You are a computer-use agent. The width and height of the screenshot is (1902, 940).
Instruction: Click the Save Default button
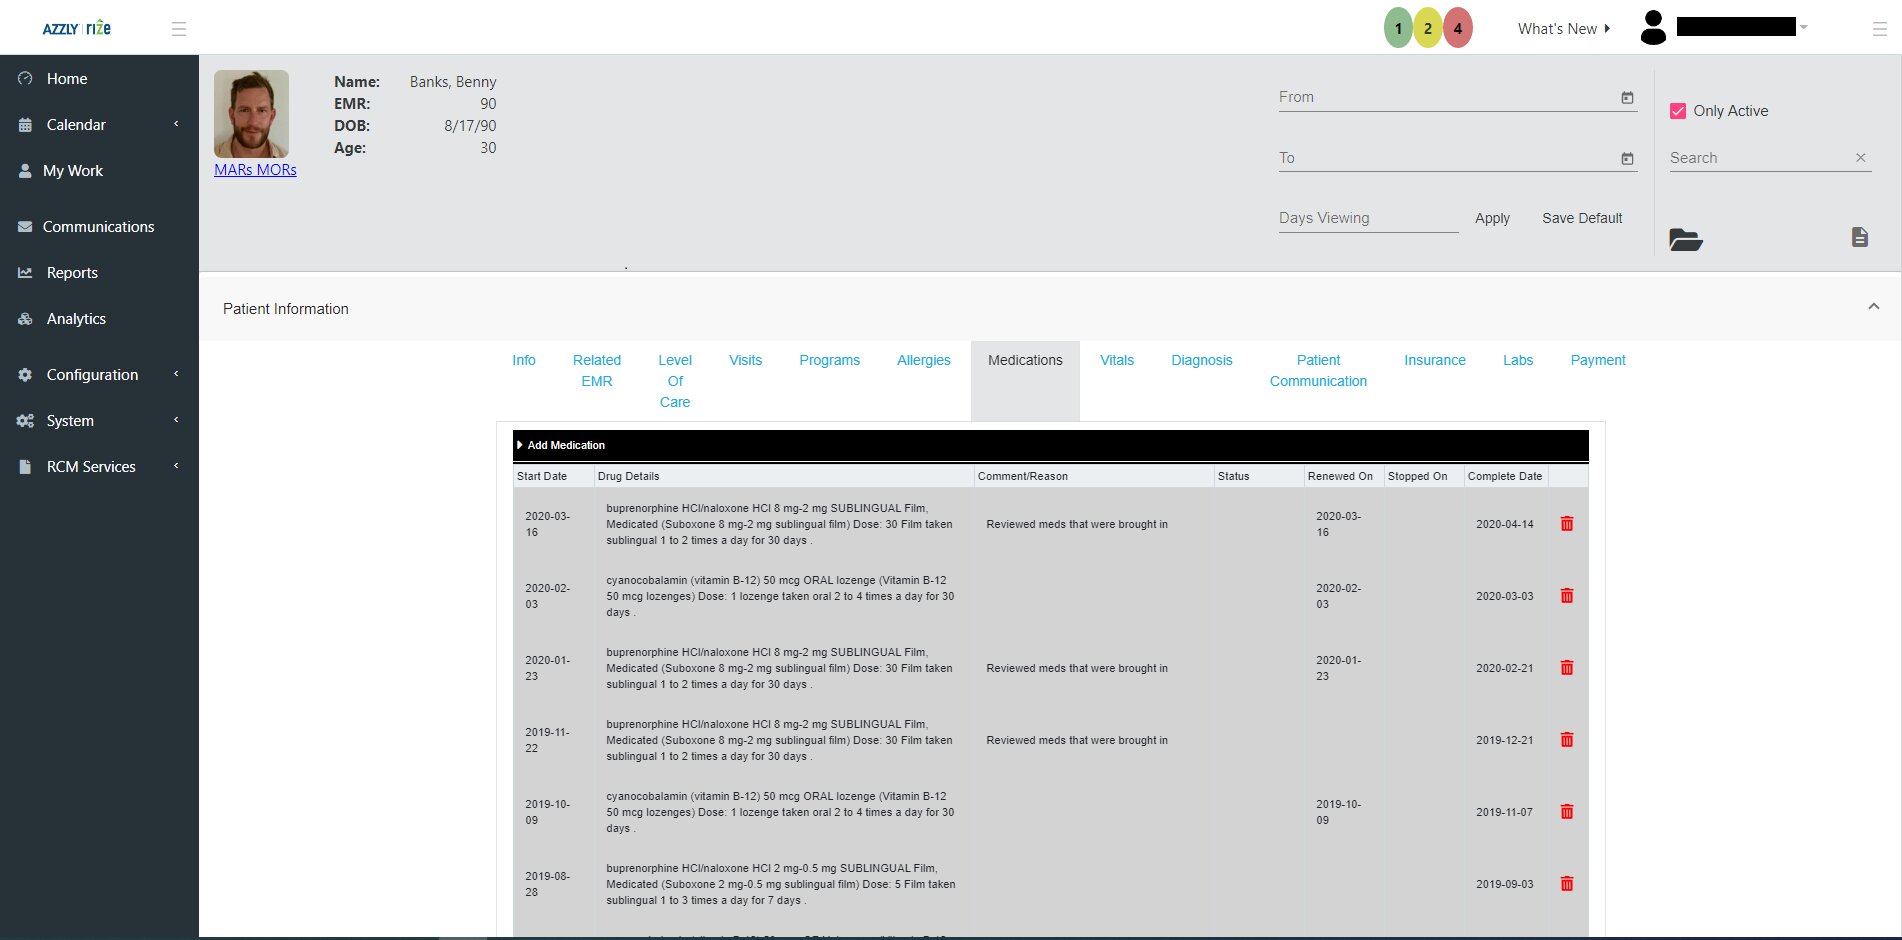pyautogui.click(x=1581, y=218)
